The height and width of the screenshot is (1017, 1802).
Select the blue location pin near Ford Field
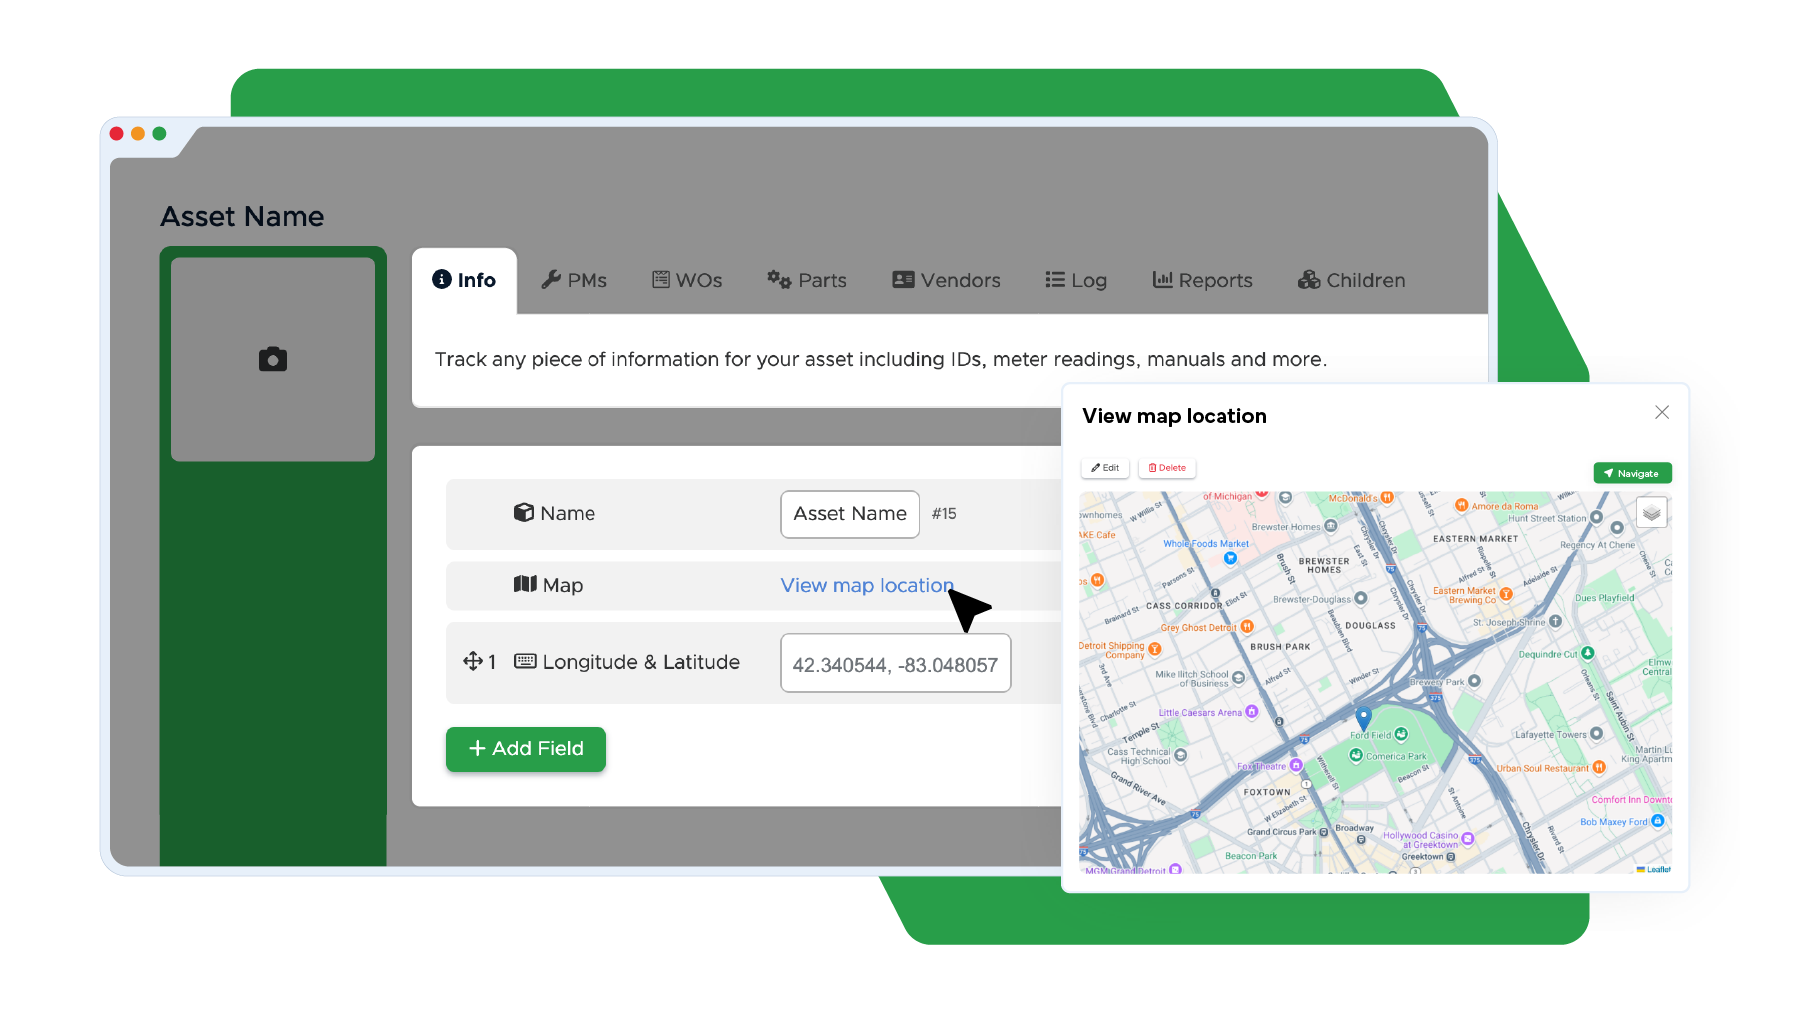pos(1362,718)
